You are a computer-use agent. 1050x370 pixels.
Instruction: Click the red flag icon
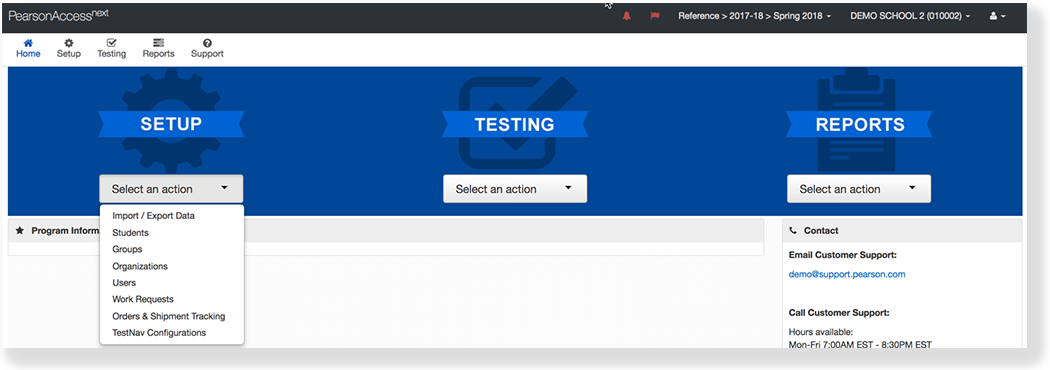pos(655,16)
